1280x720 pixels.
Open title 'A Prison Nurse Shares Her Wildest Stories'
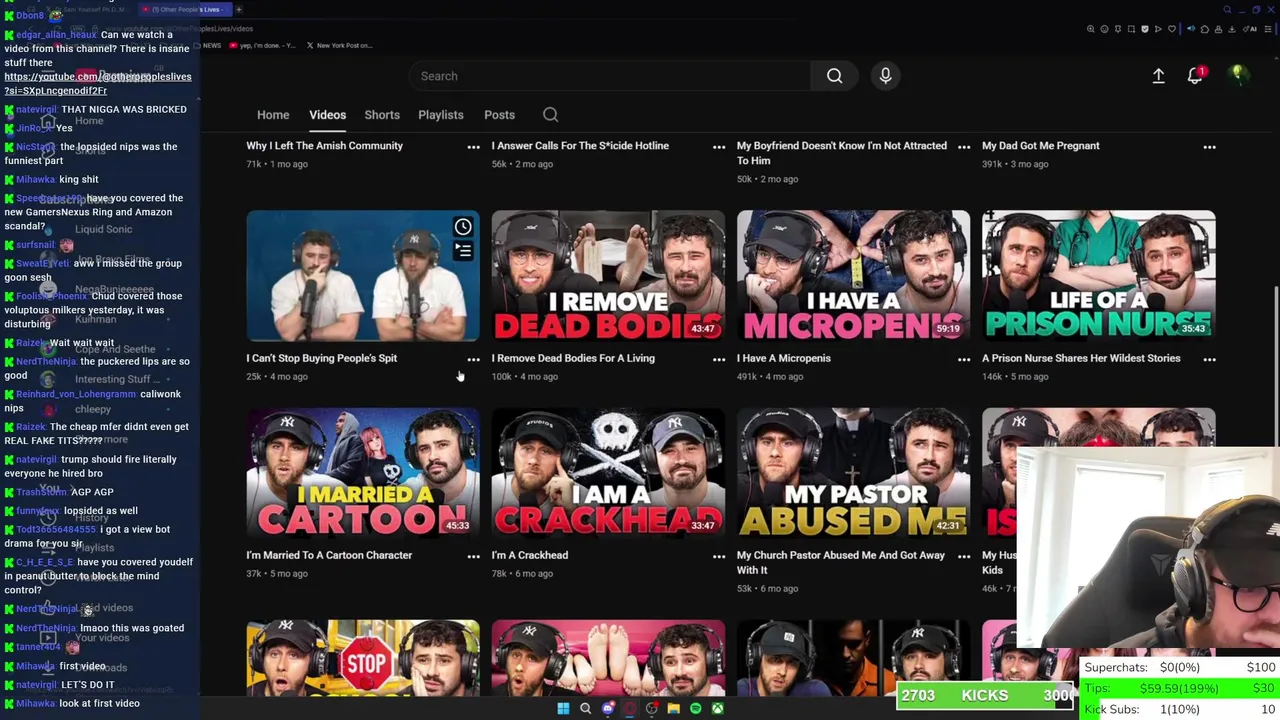click(x=1081, y=358)
